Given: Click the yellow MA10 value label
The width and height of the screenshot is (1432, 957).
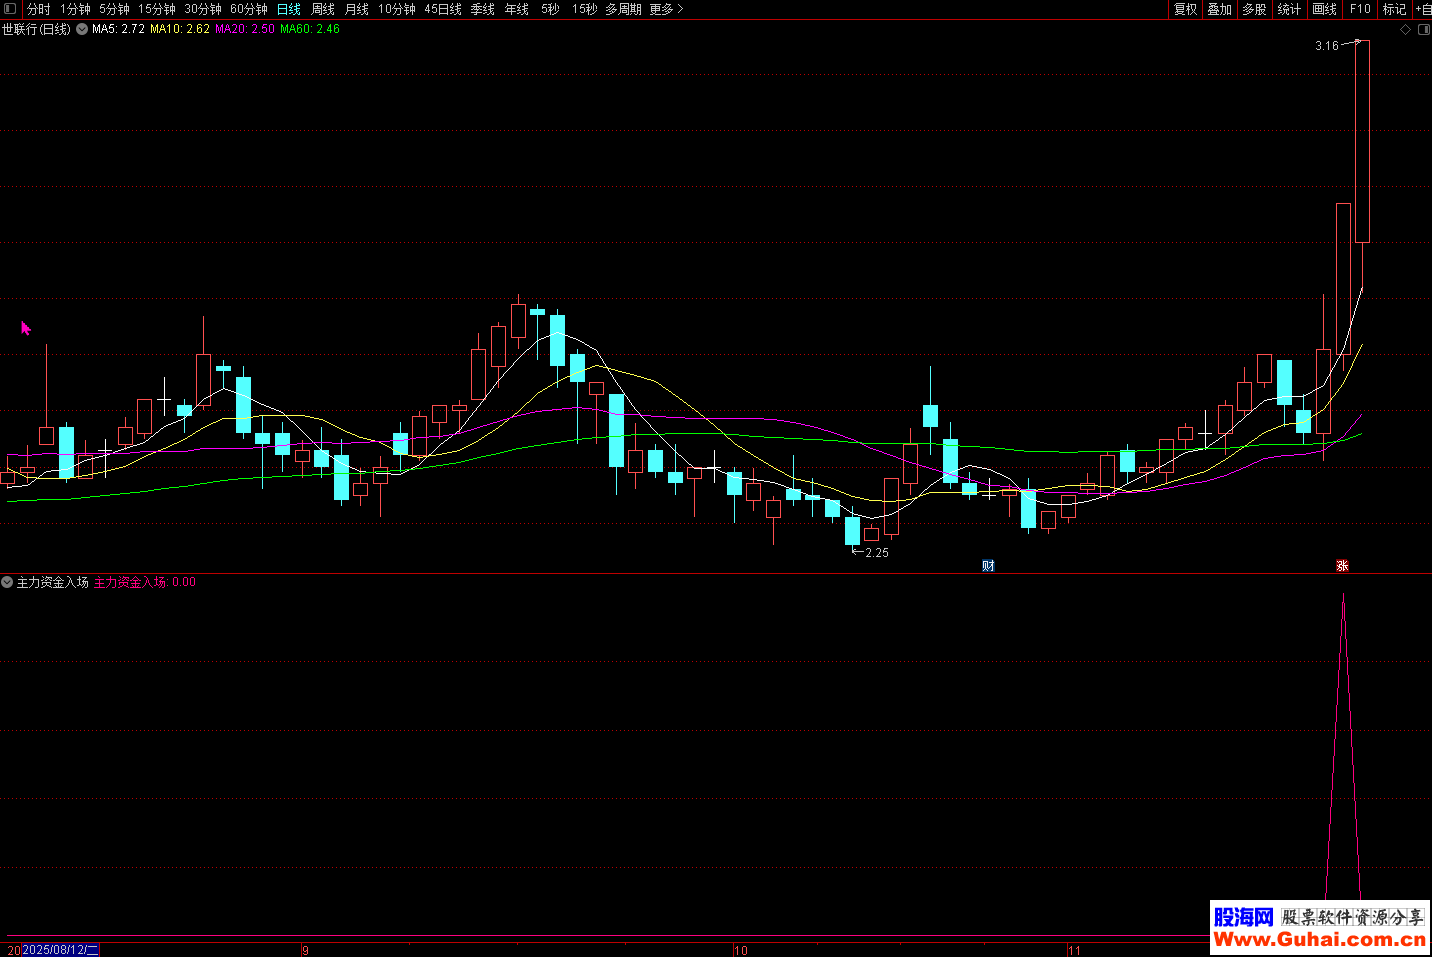Looking at the screenshot, I should pos(180,29).
